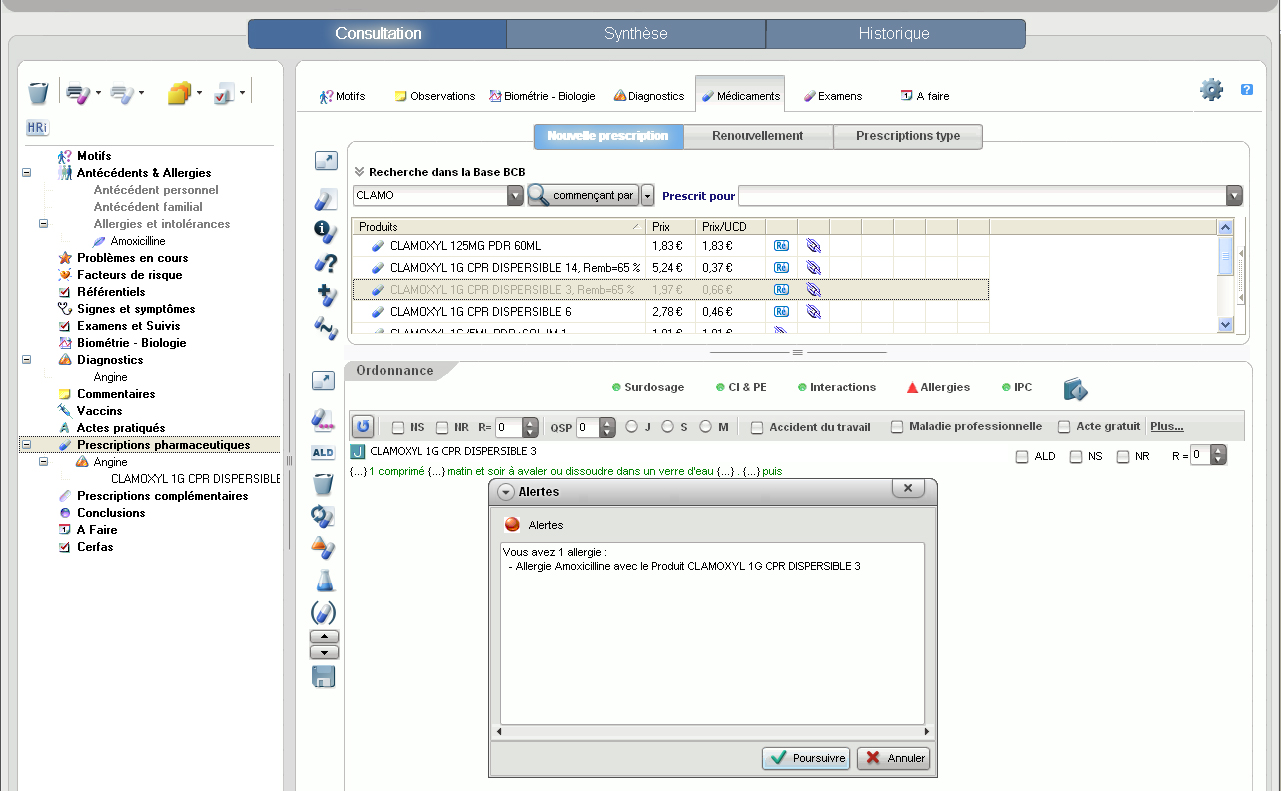Check the Acte gratuit checkbox

click(x=1064, y=427)
